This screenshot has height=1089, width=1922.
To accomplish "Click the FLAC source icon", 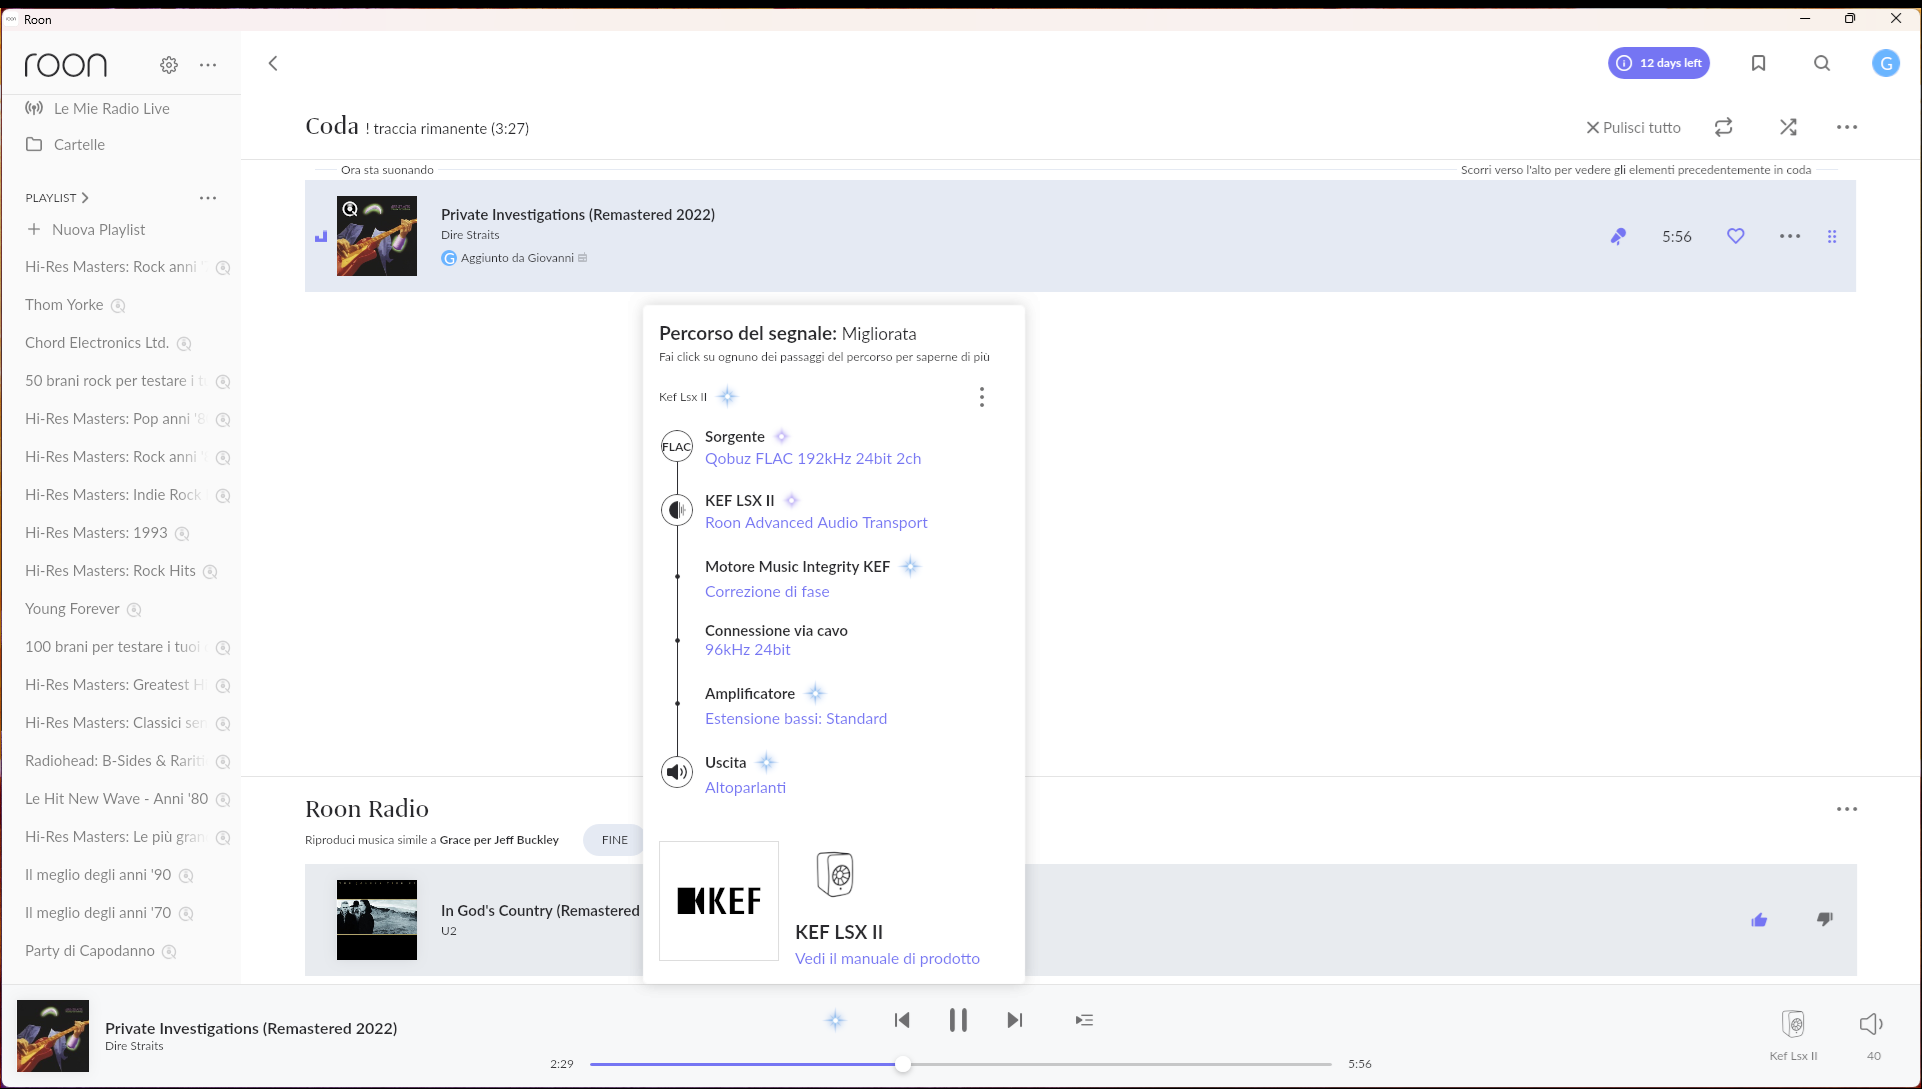I will pos(677,446).
